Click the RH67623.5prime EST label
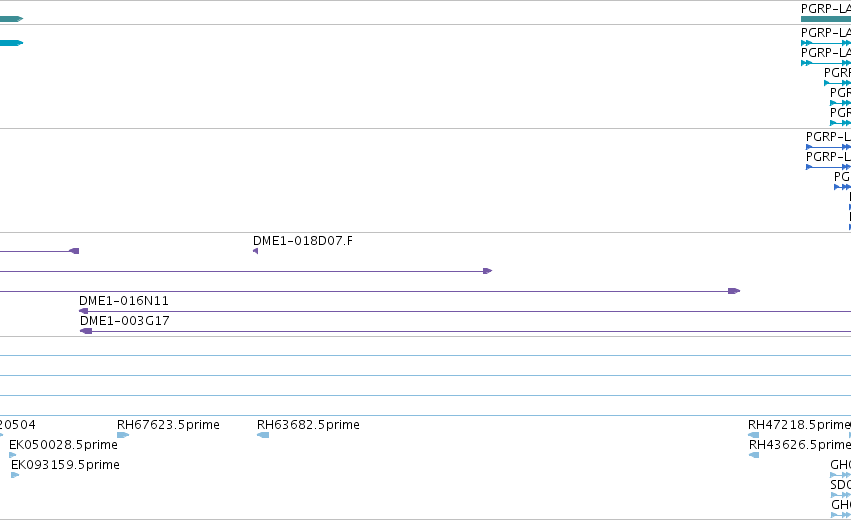The height and width of the screenshot is (520, 851). tap(168, 424)
